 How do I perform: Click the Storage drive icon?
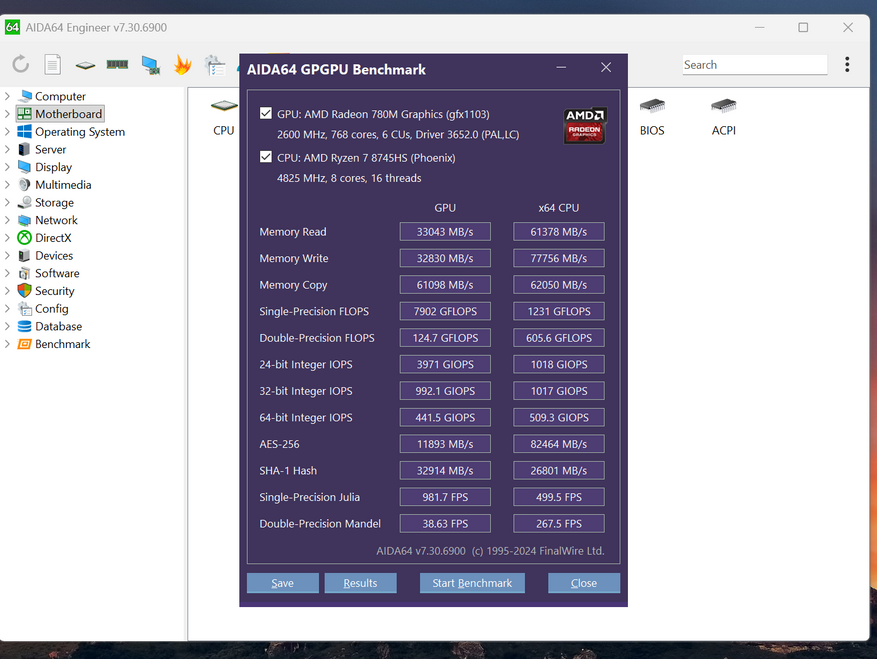25,203
